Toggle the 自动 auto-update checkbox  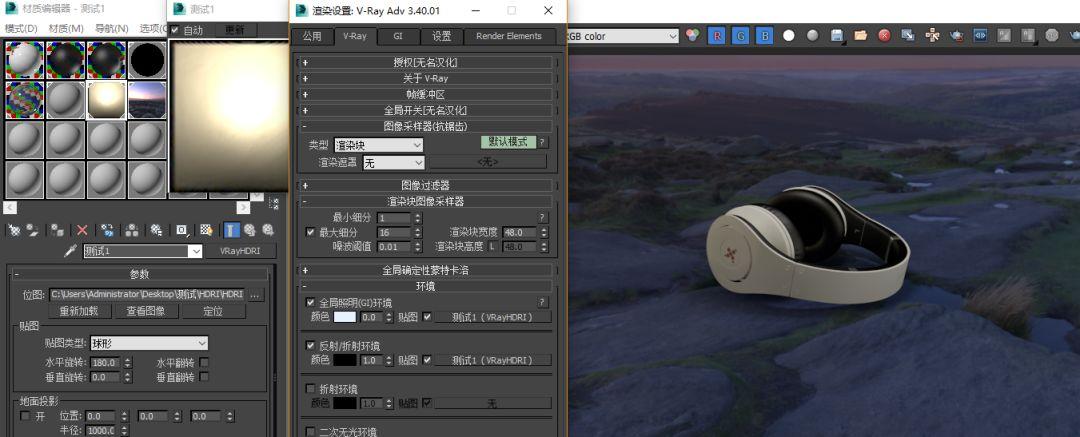(x=175, y=30)
